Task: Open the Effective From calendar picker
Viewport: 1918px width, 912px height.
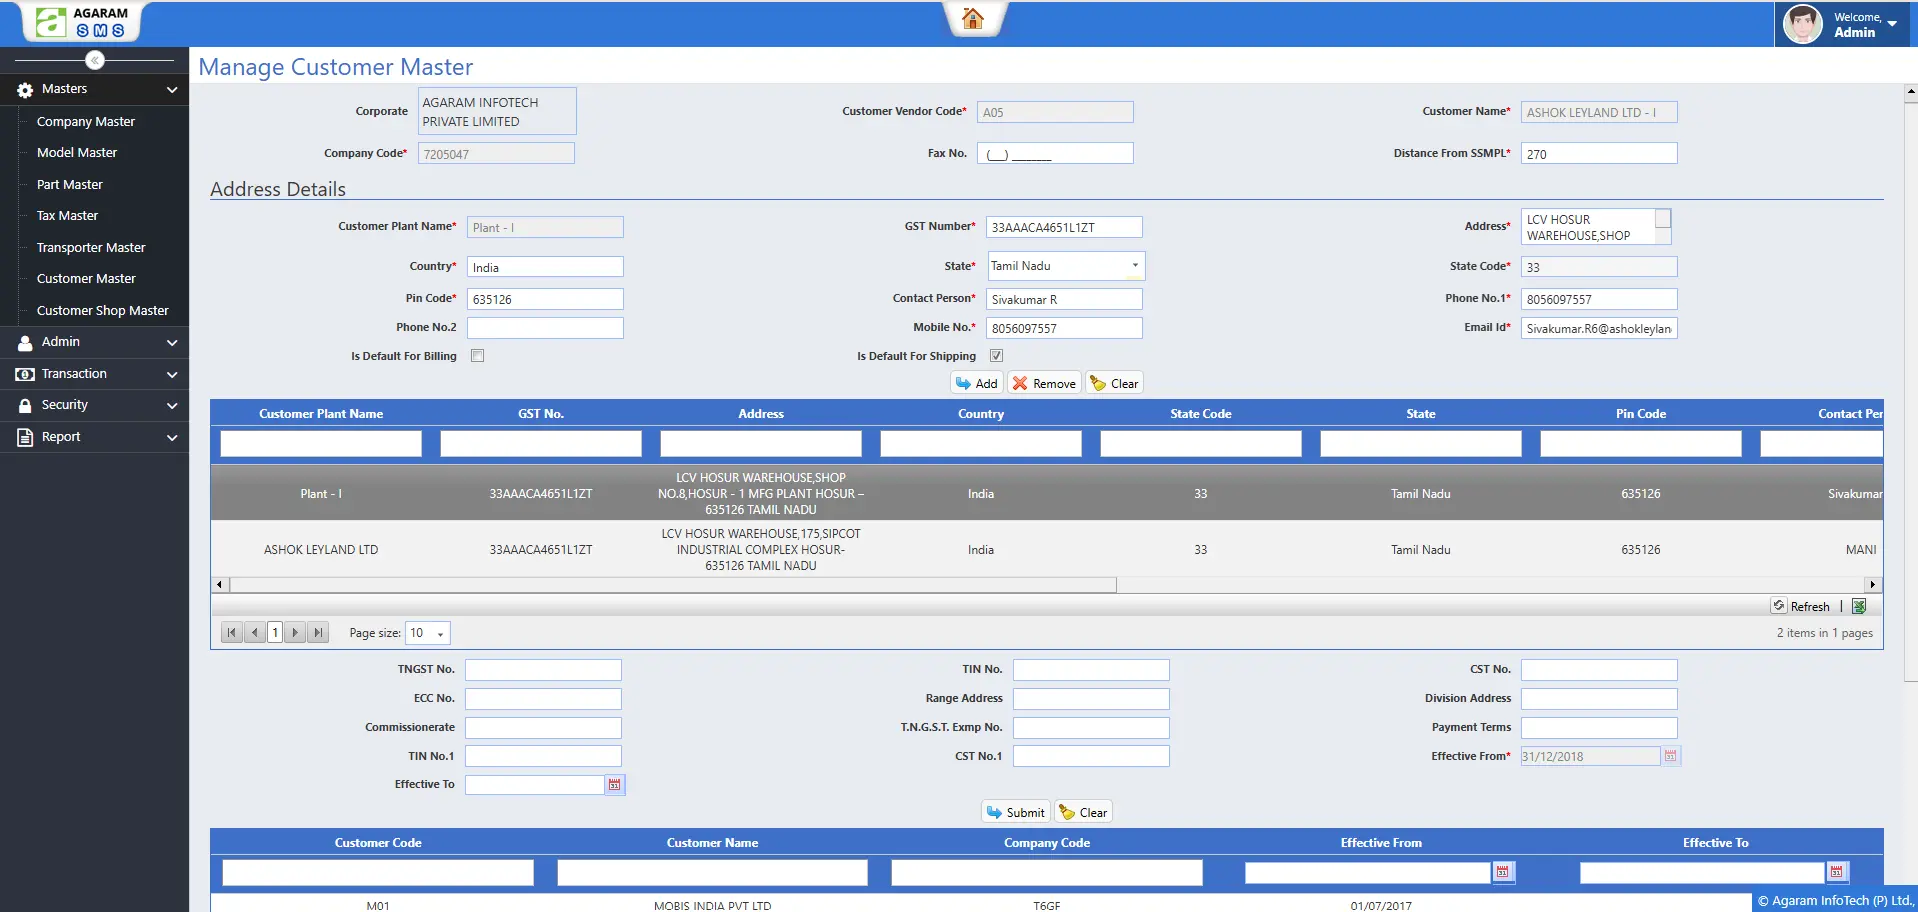Action: click(x=1671, y=756)
